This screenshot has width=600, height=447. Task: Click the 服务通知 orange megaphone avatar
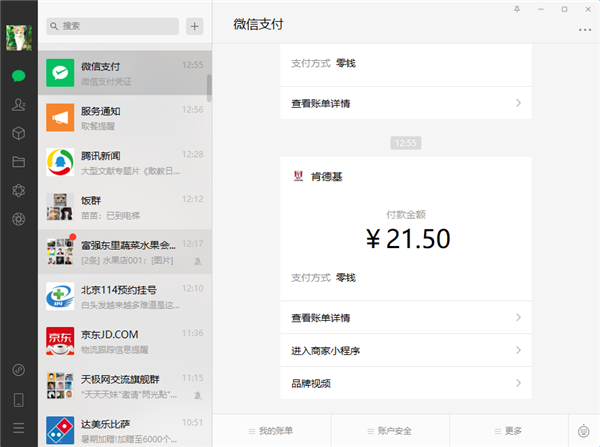60,117
